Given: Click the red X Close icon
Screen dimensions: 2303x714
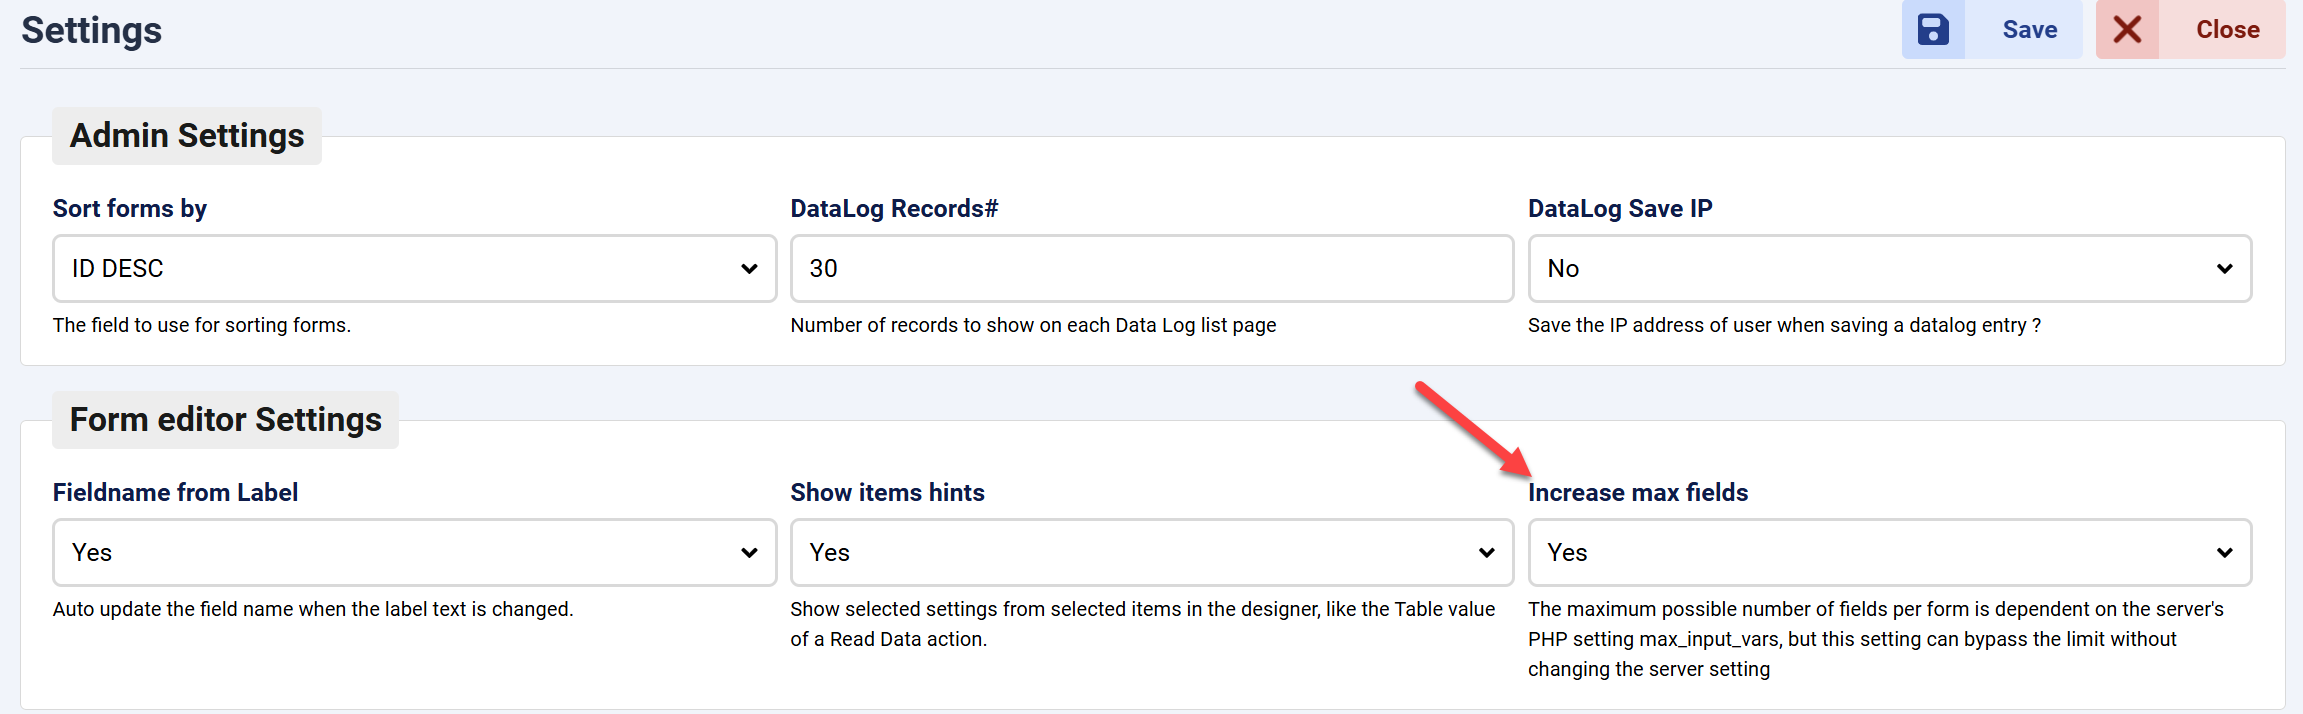Looking at the screenshot, I should tap(2127, 30).
